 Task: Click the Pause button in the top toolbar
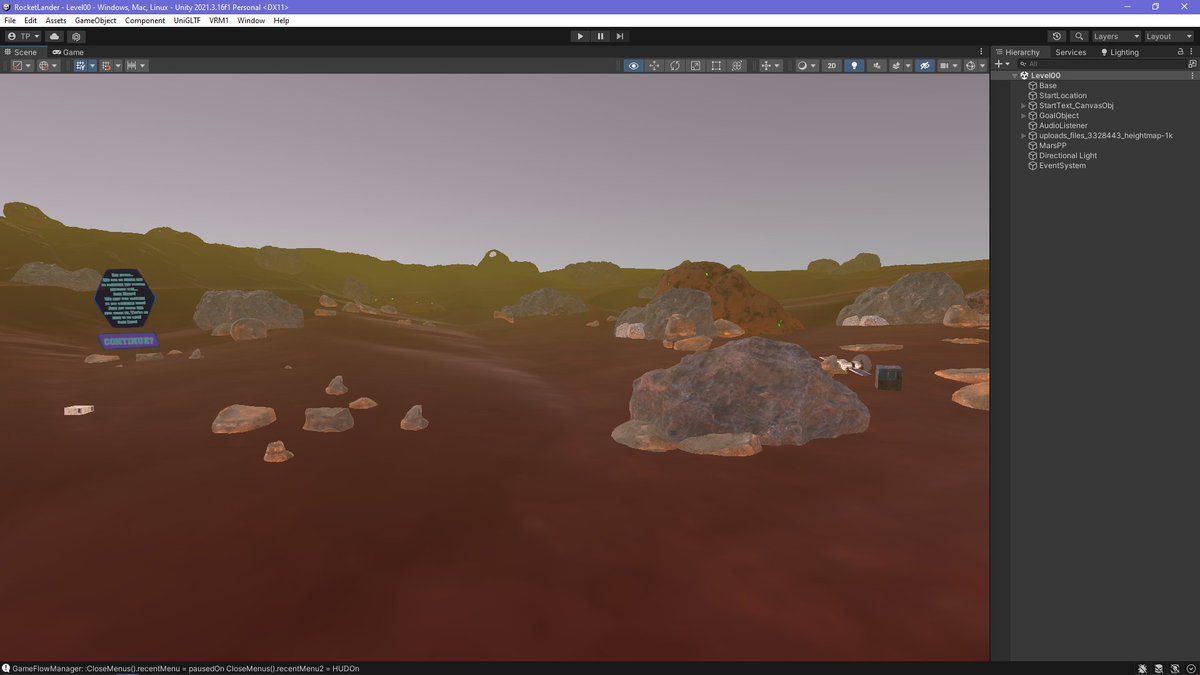(600, 36)
